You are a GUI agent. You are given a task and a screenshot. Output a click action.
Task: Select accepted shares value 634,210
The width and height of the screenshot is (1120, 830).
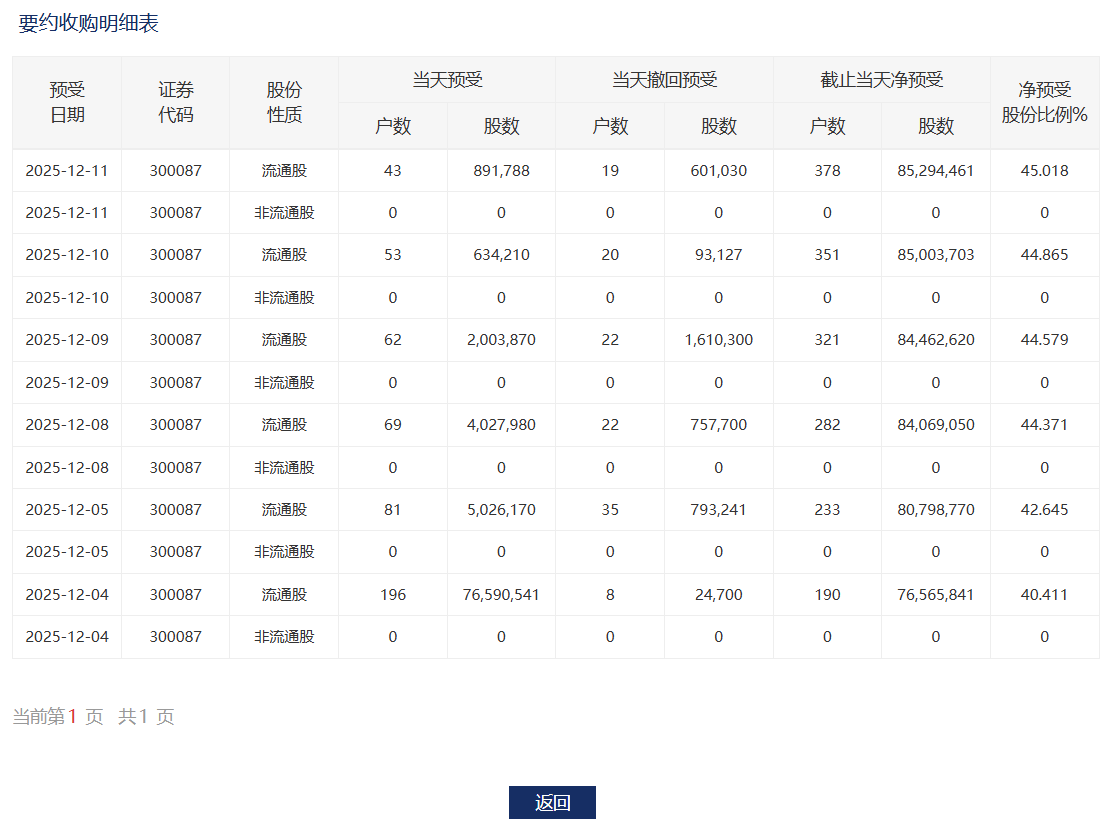click(501, 255)
